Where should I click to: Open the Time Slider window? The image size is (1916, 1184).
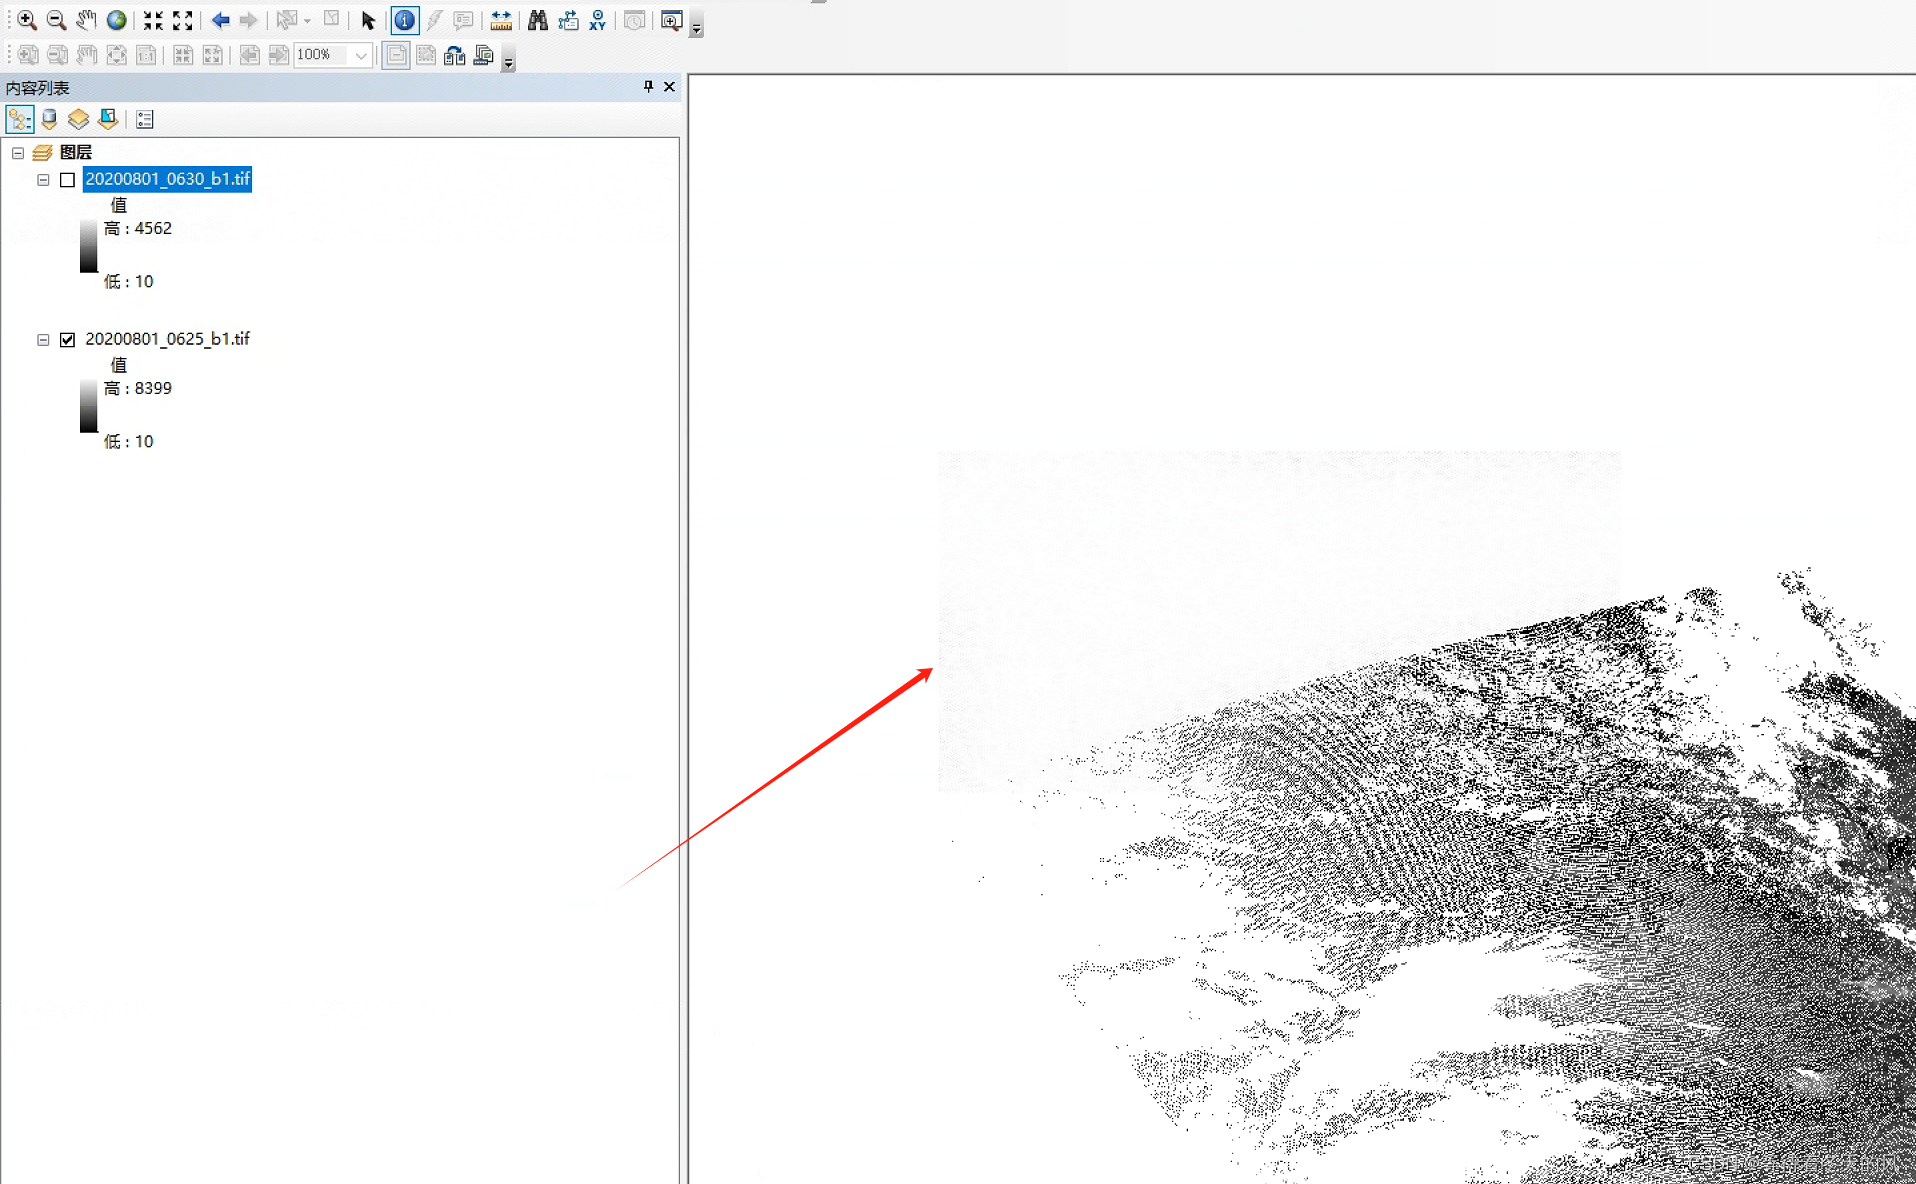pyautogui.click(x=634, y=20)
